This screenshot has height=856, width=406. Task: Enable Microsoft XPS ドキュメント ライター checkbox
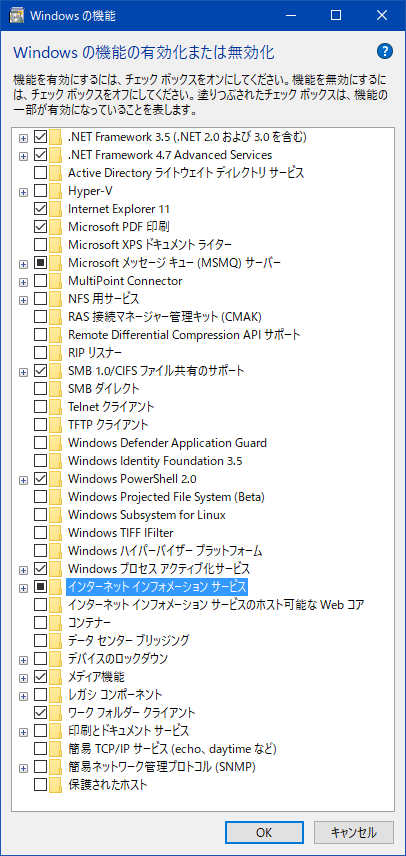[40, 245]
